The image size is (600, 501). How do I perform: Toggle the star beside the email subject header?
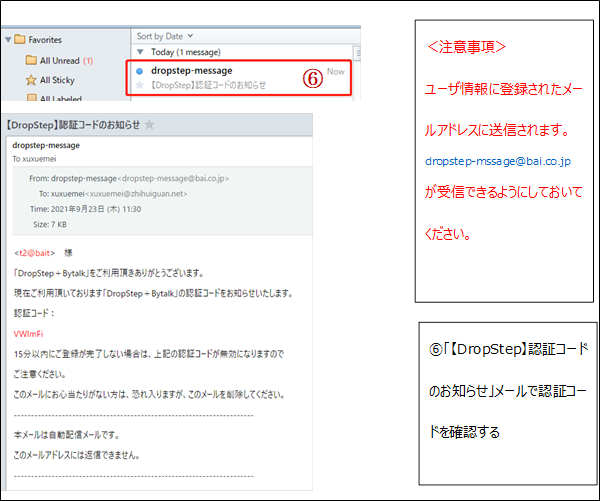coord(150,125)
